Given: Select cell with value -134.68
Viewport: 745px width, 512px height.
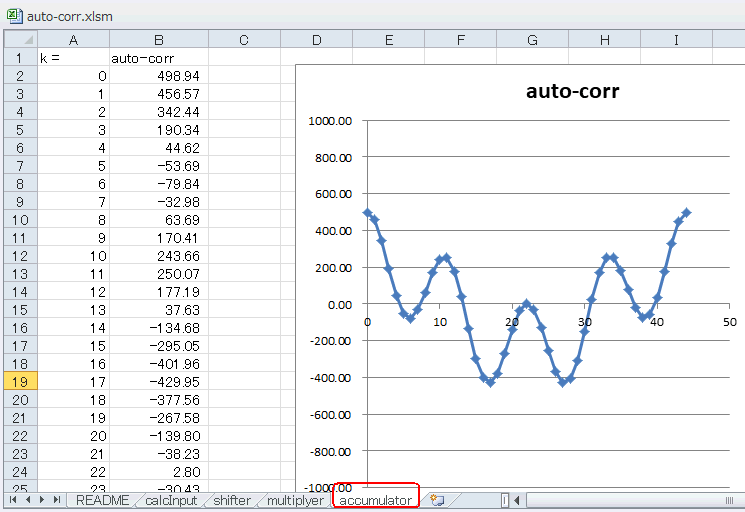Looking at the screenshot, I should pos(159,328).
